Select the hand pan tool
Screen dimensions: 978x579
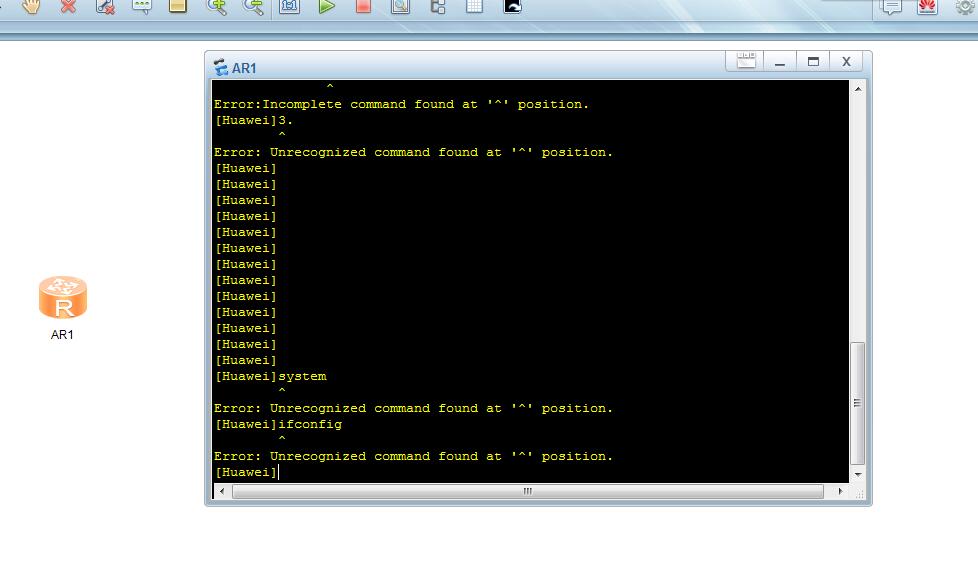[x=31, y=7]
